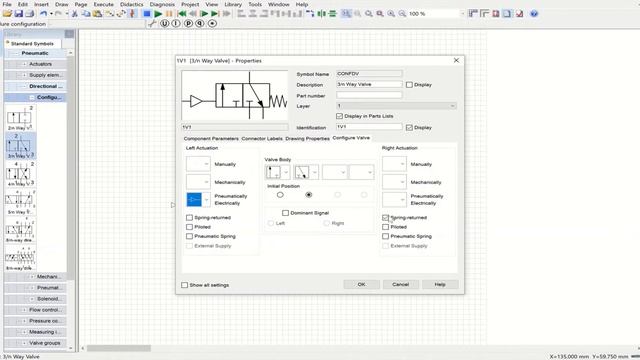Switch to Connector Labels tab
640x360 pixels.
pos(262,138)
